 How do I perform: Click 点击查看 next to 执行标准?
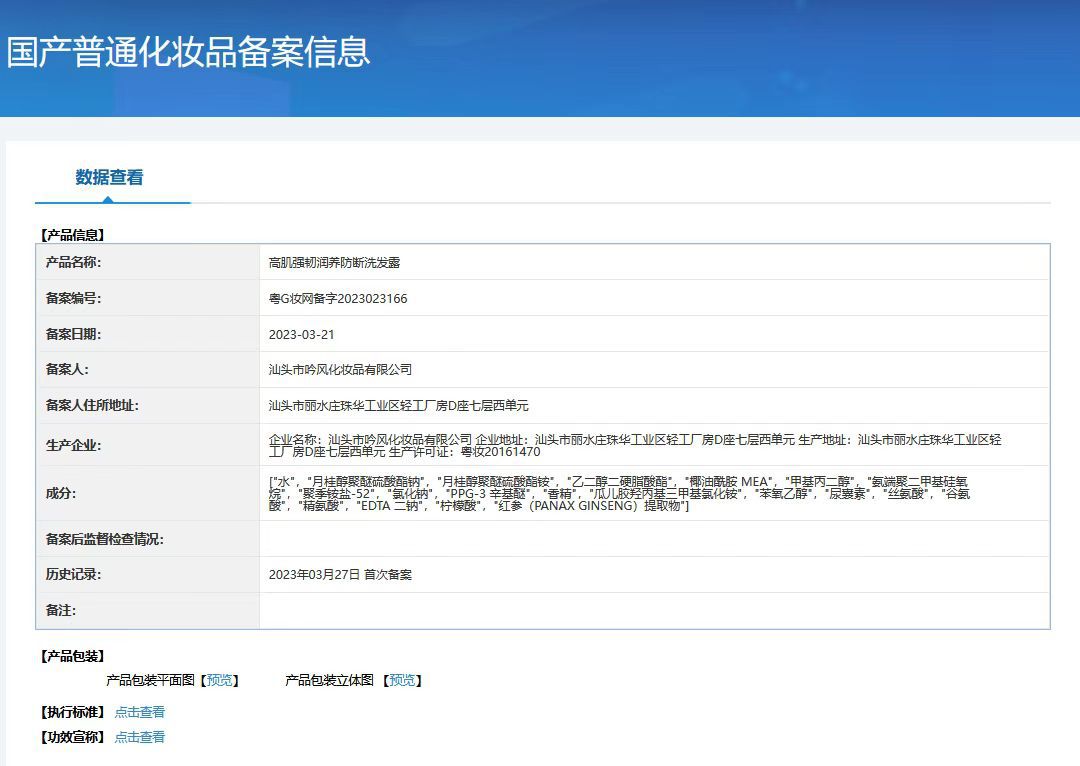pos(140,712)
